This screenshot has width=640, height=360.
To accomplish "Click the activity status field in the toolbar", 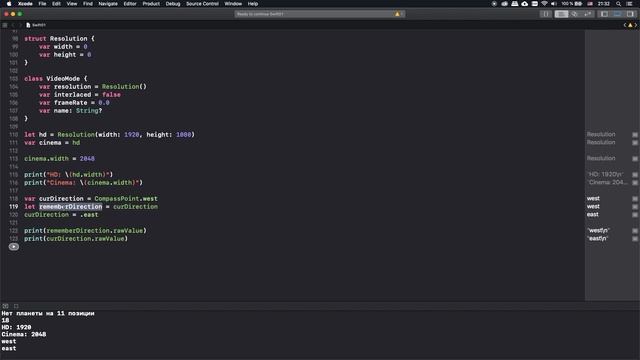I will [320, 14].
